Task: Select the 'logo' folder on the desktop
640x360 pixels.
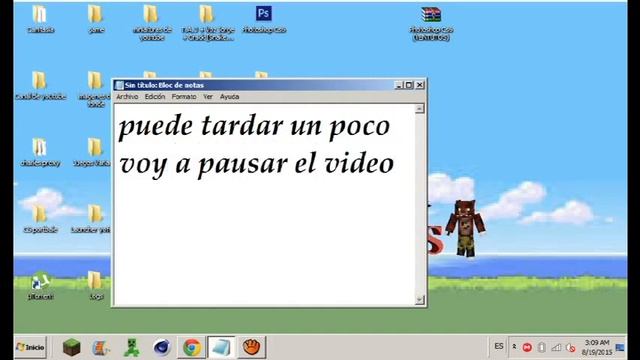Action: click(x=96, y=285)
